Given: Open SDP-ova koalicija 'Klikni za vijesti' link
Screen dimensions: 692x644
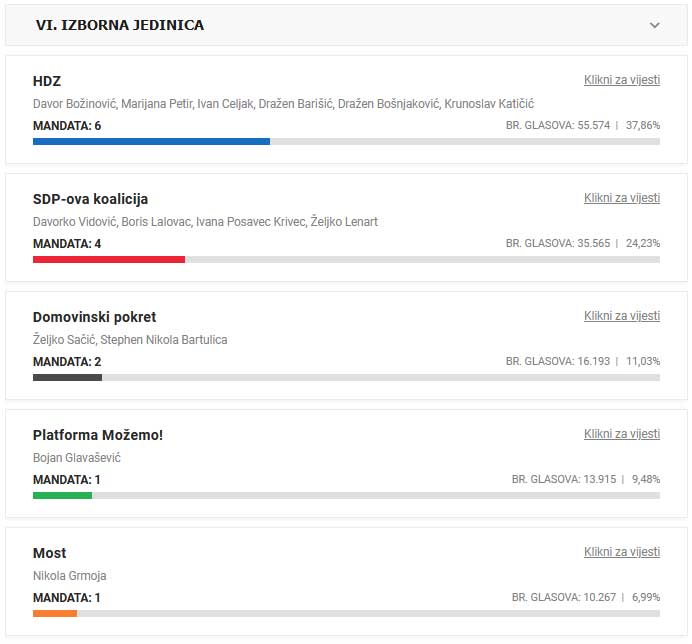Looking at the screenshot, I should (x=621, y=198).
